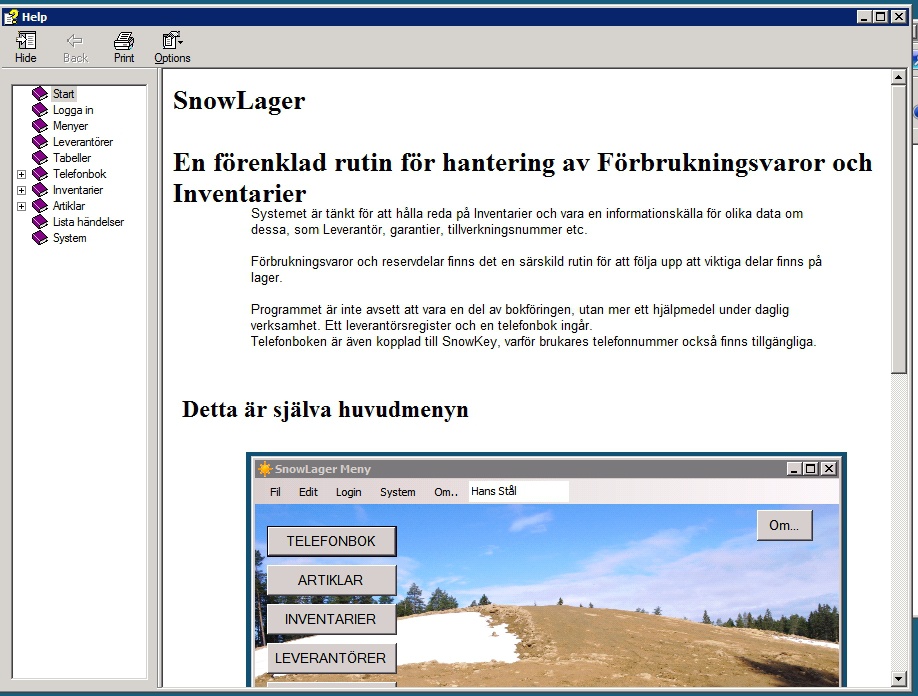Expand the Inventarier tree node

(x=21, y=190)
